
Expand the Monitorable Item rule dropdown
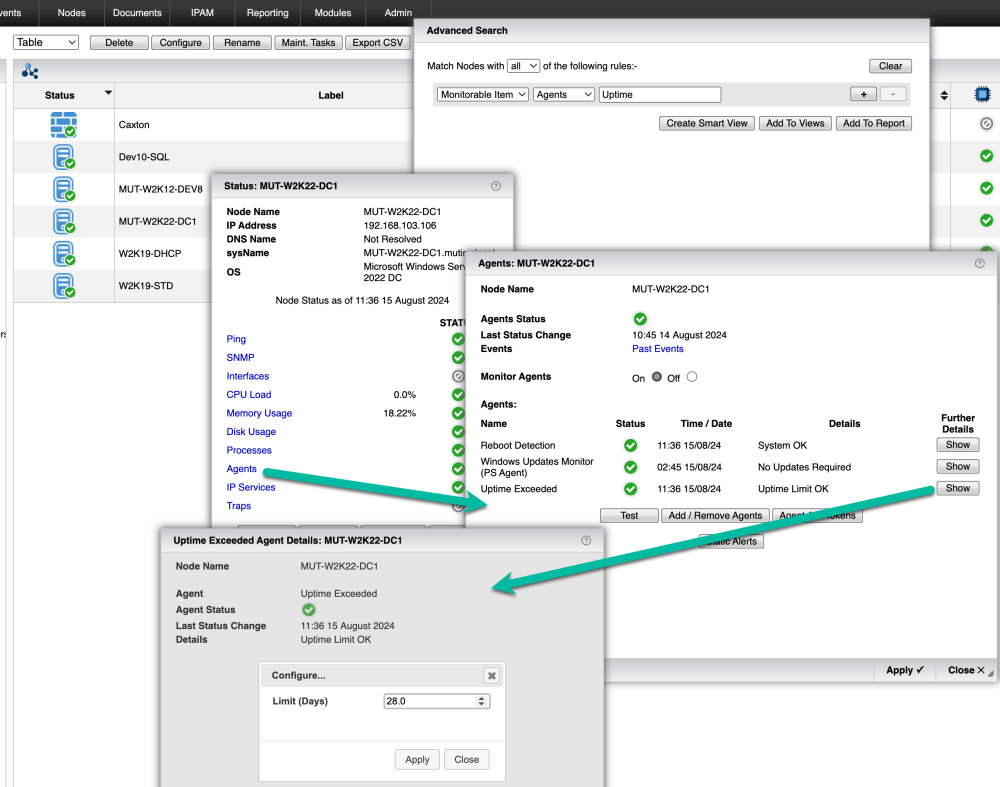(x=482, y=95)
